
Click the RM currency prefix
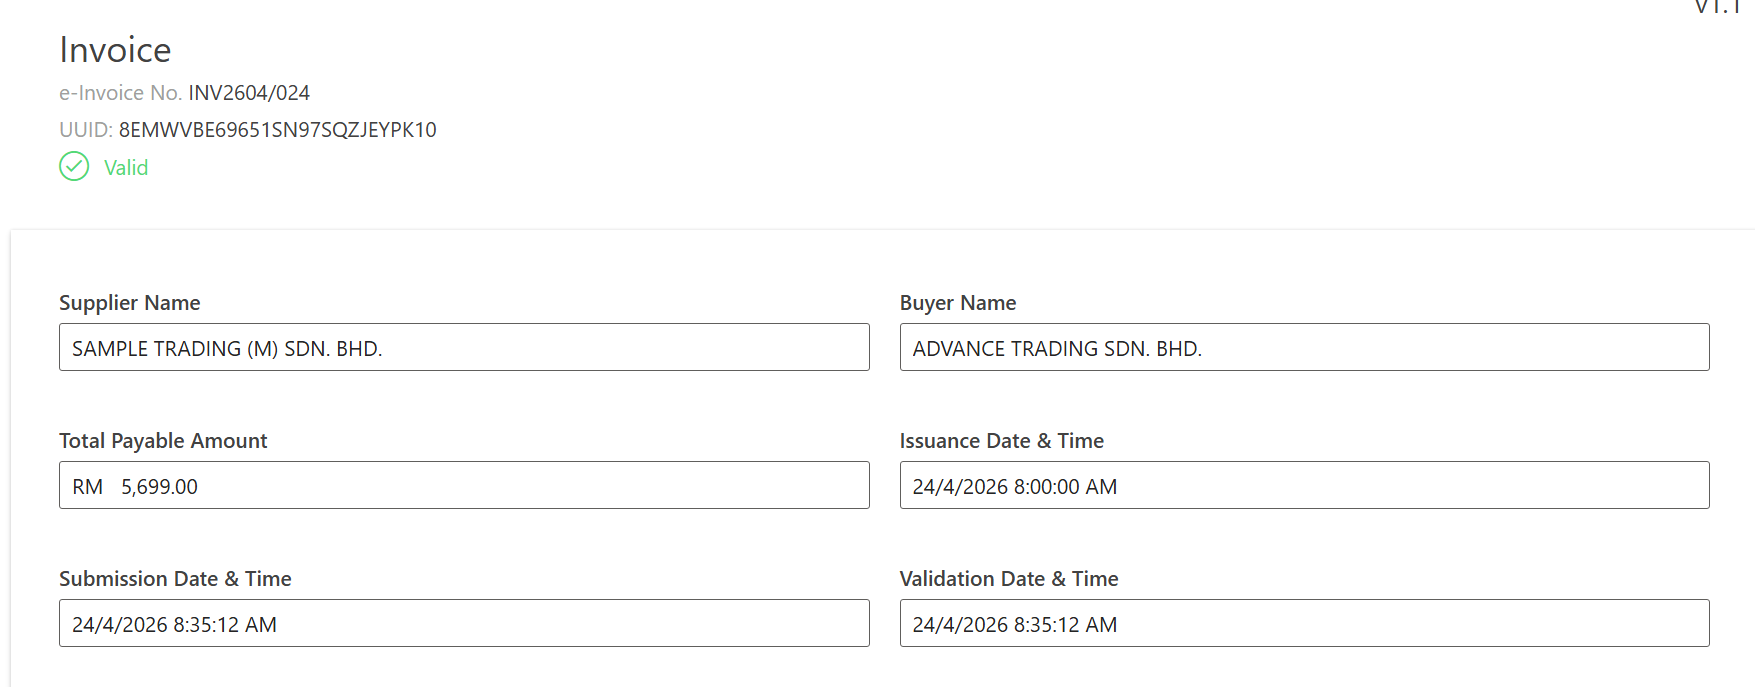point(88,487)
